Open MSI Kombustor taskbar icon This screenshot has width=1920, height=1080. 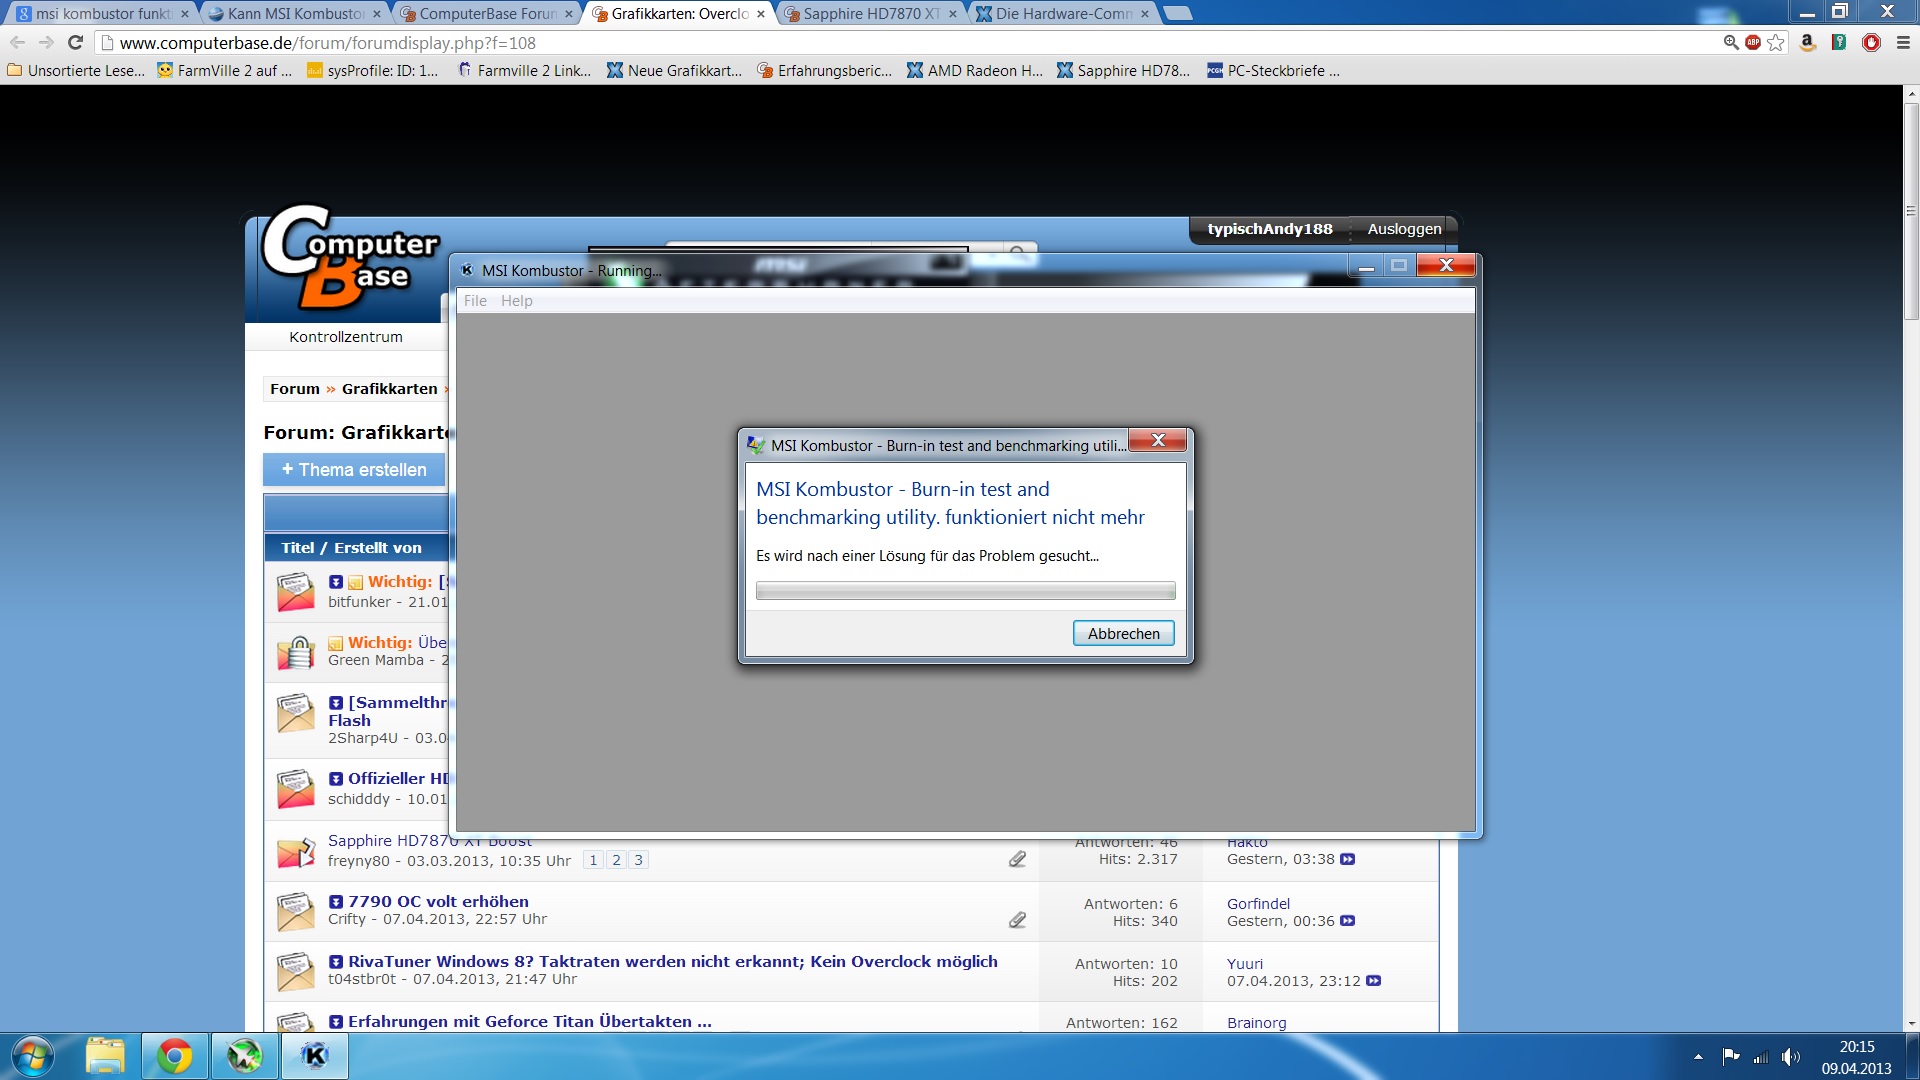(x=315, y=1056)
